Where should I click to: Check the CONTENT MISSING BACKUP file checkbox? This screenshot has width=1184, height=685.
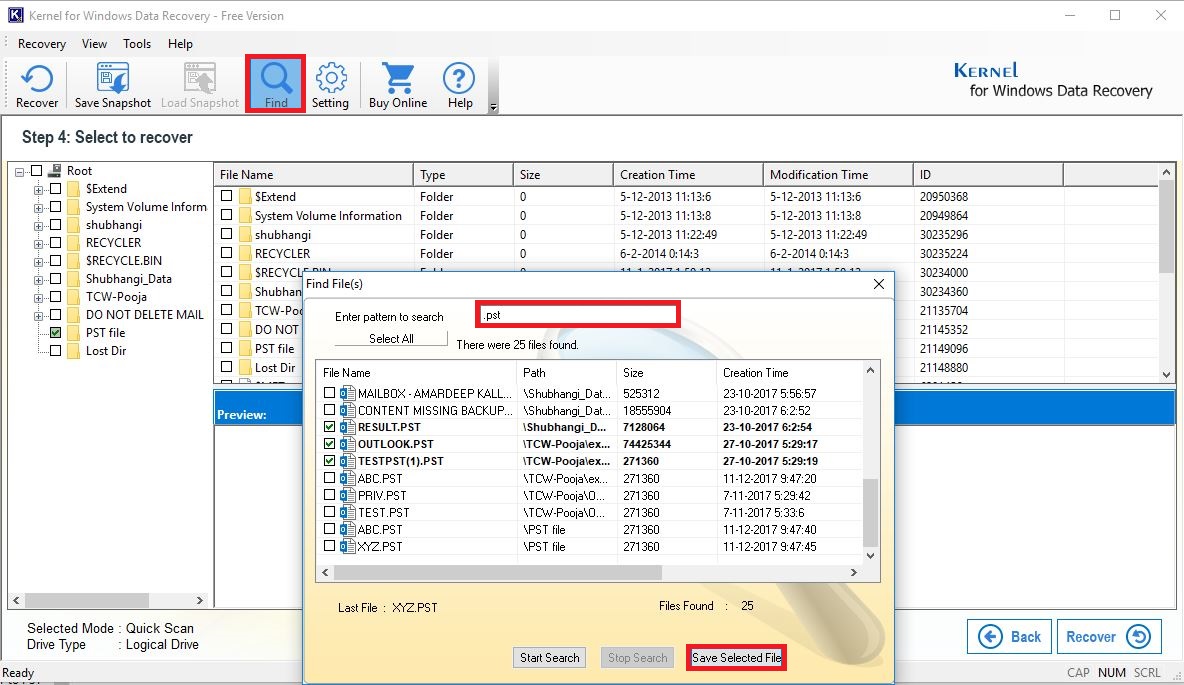329,410
